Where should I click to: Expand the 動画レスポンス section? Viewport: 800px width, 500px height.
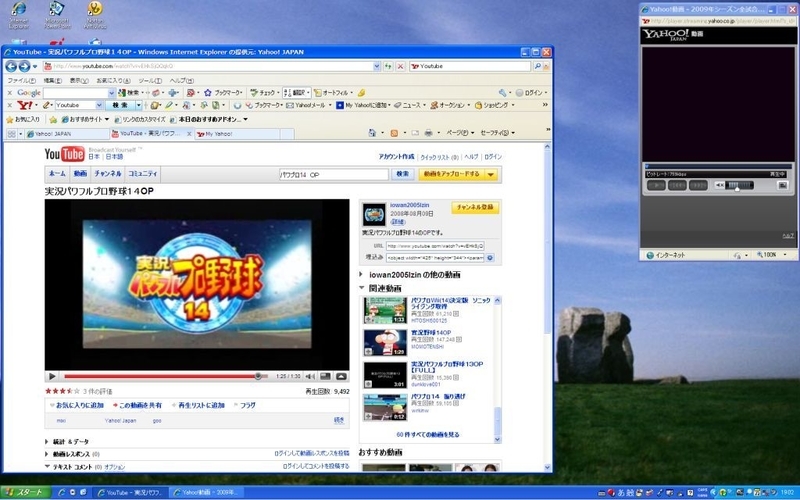(x=47, y=454)
